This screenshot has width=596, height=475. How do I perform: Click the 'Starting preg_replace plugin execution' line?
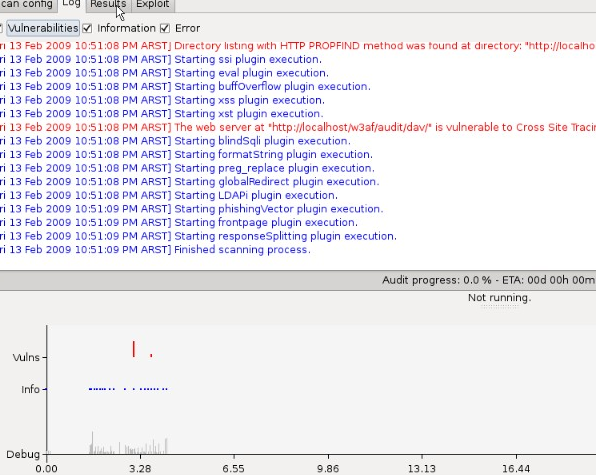pos(187,168)
